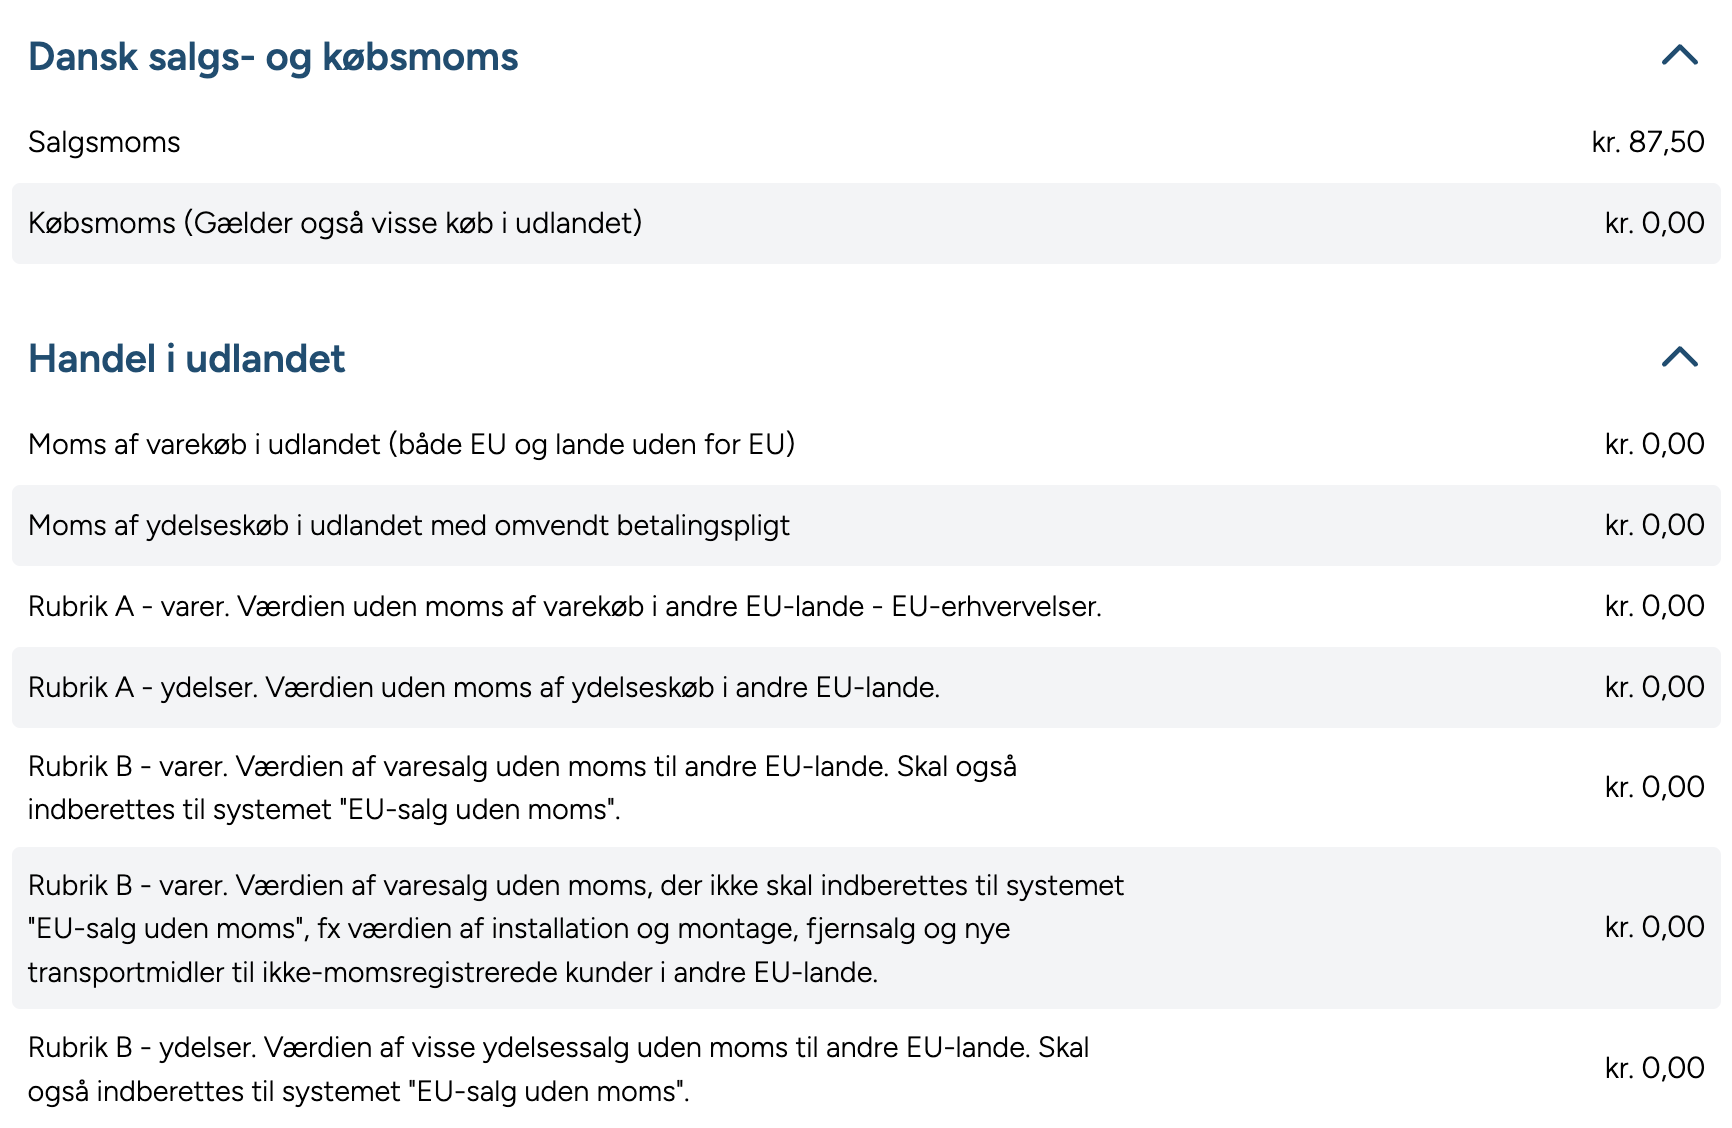This screenshot has width=1732, height=1128.
Task: Click the Rubrik A - ydelser amount
Action: [x=1654, y=687]
